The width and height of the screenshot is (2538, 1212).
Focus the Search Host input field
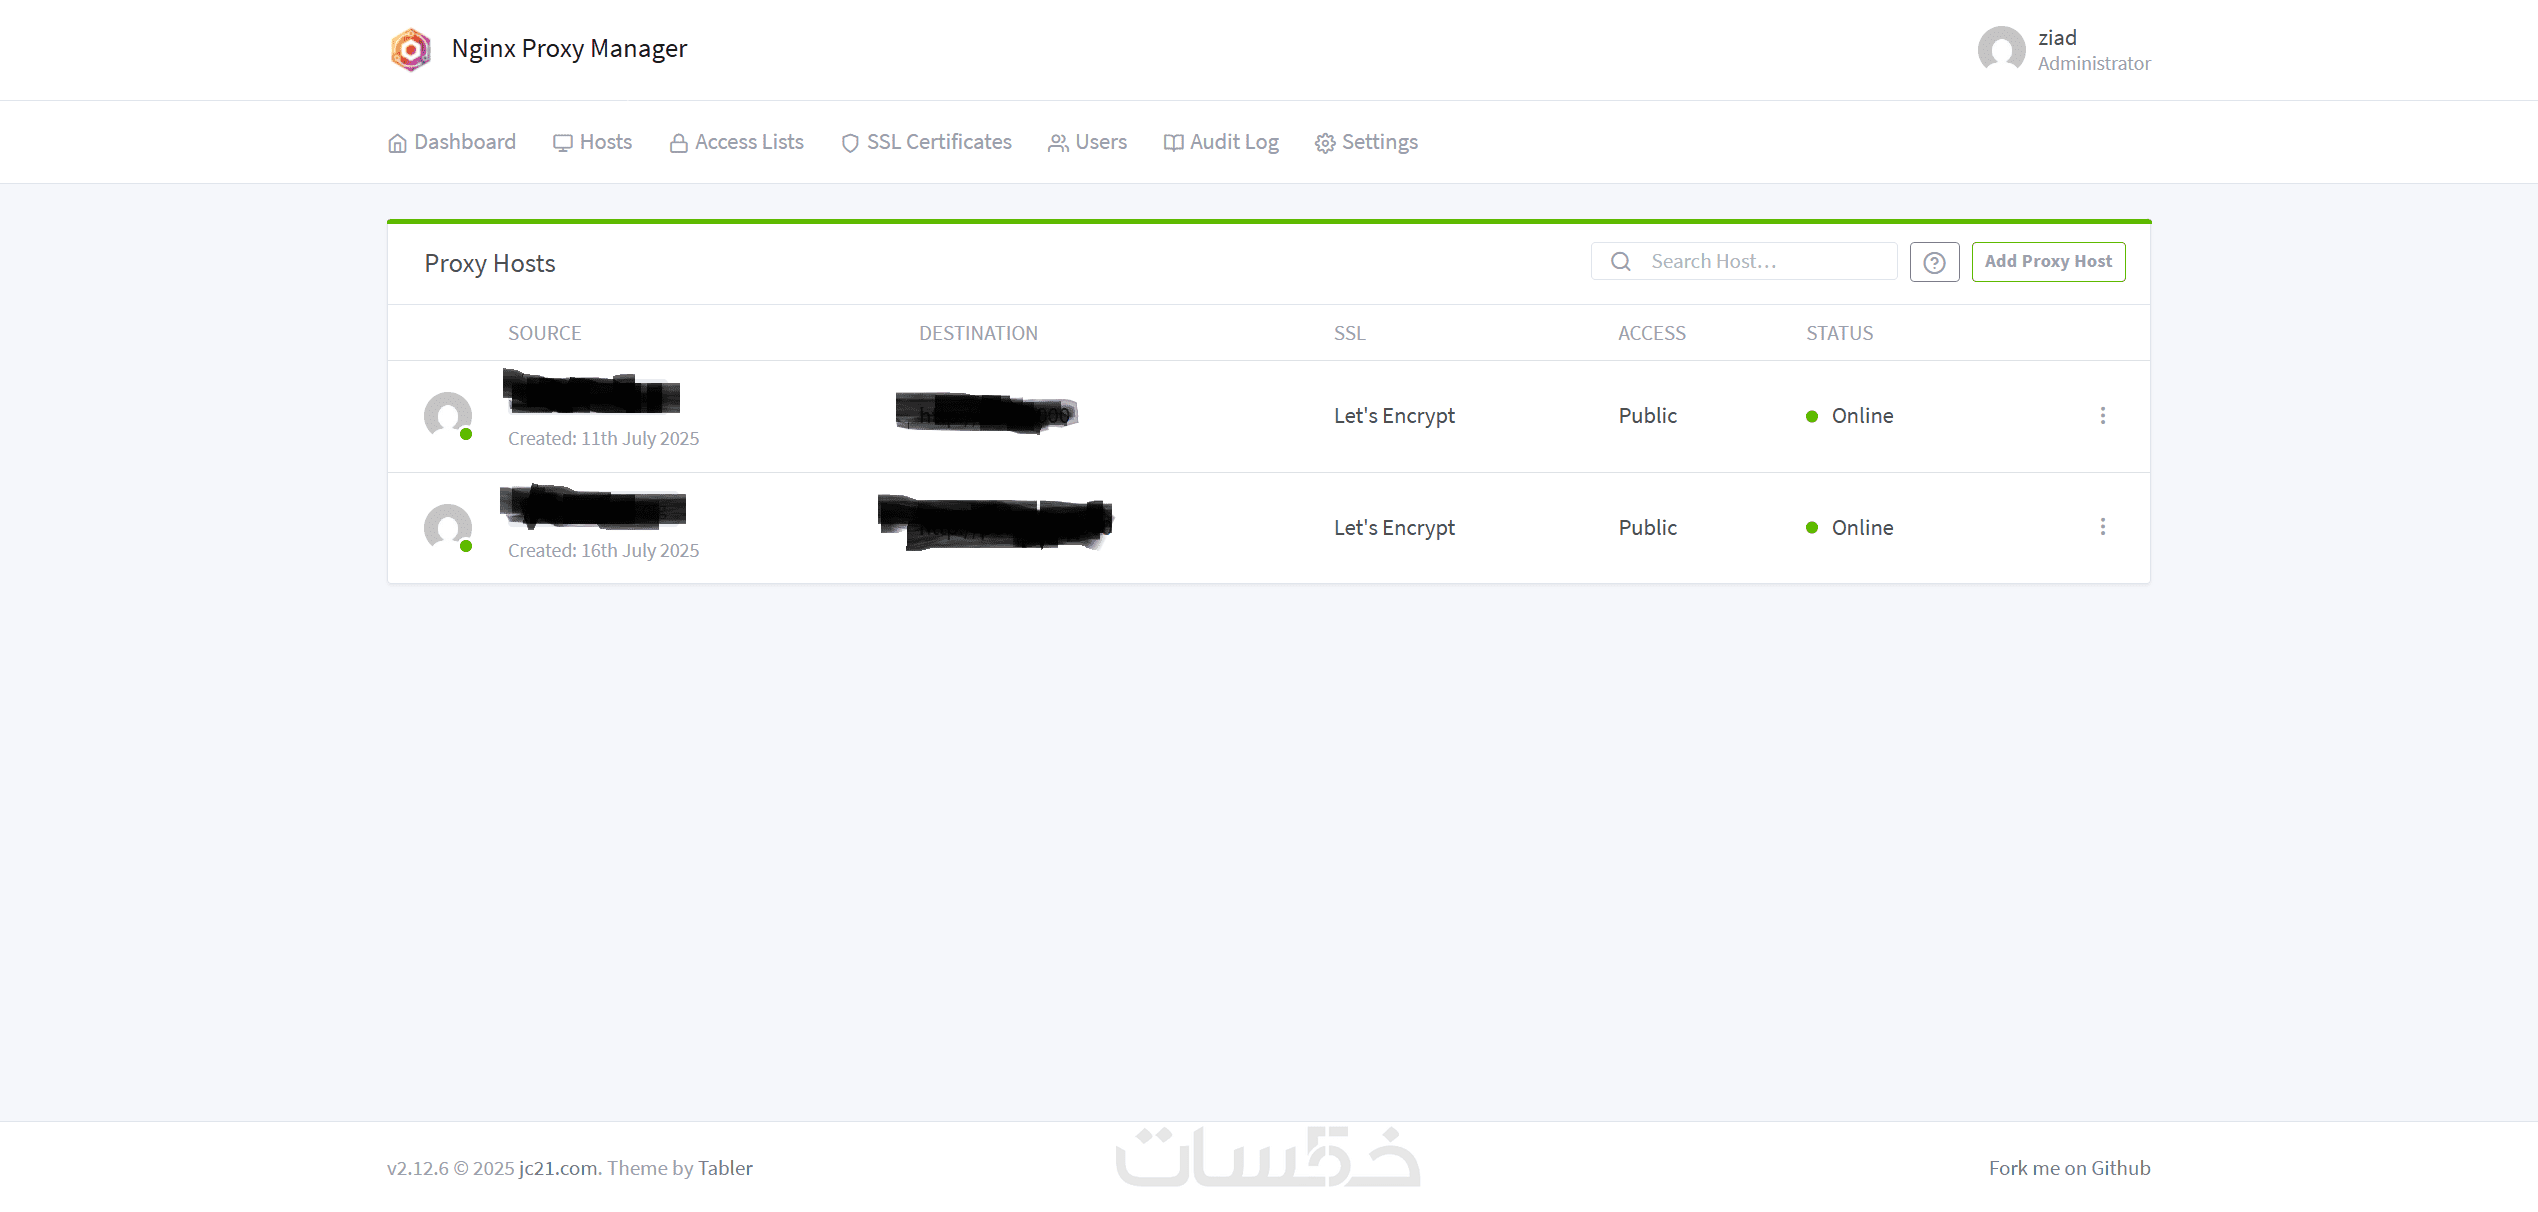coord(1744,262)
